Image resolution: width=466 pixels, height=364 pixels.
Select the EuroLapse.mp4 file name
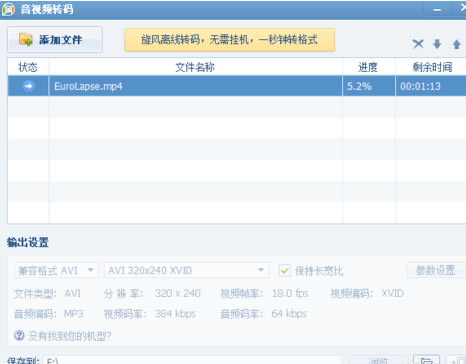[88, 86]
